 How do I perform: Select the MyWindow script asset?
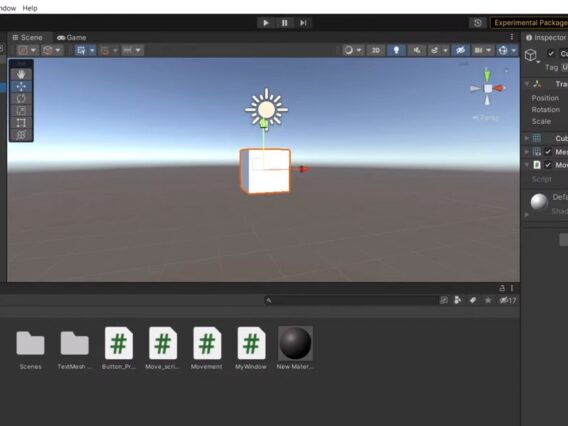coord(251,349)
